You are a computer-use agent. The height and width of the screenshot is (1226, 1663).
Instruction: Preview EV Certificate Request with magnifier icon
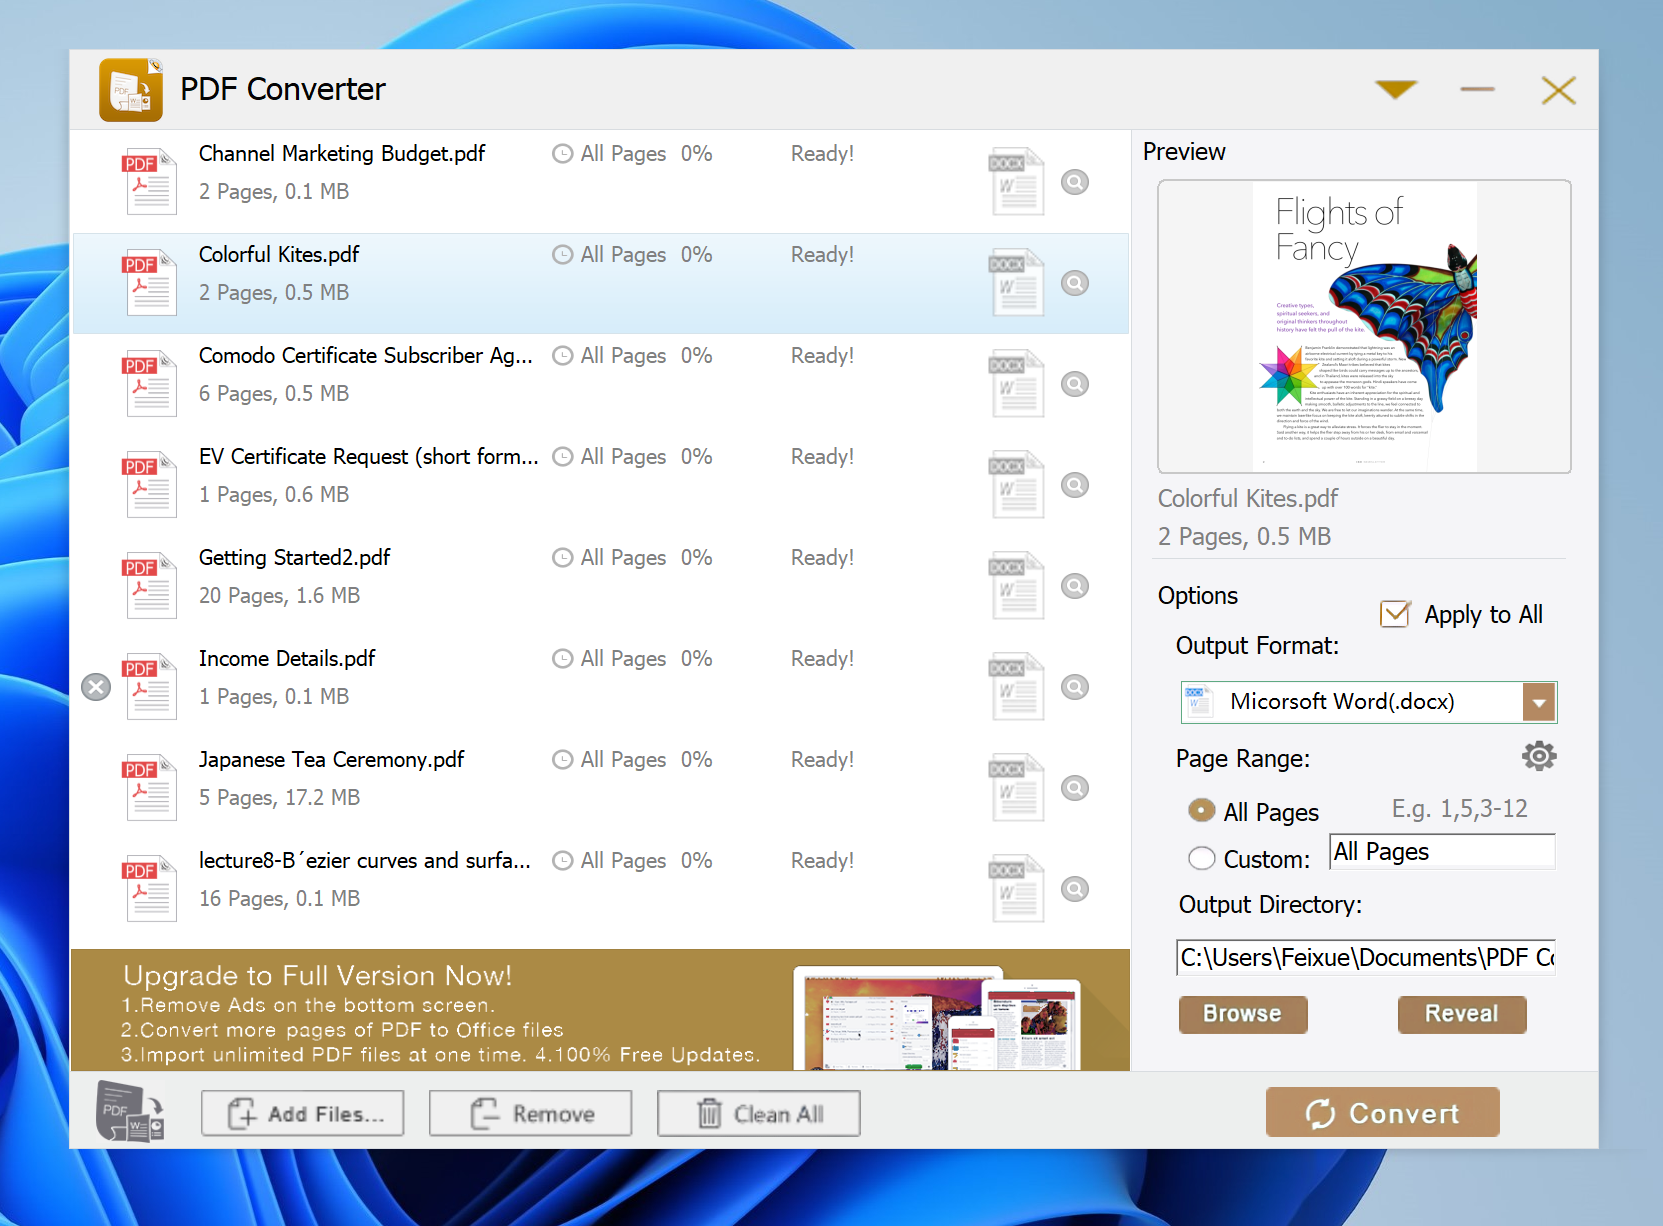coord(1075,485)
